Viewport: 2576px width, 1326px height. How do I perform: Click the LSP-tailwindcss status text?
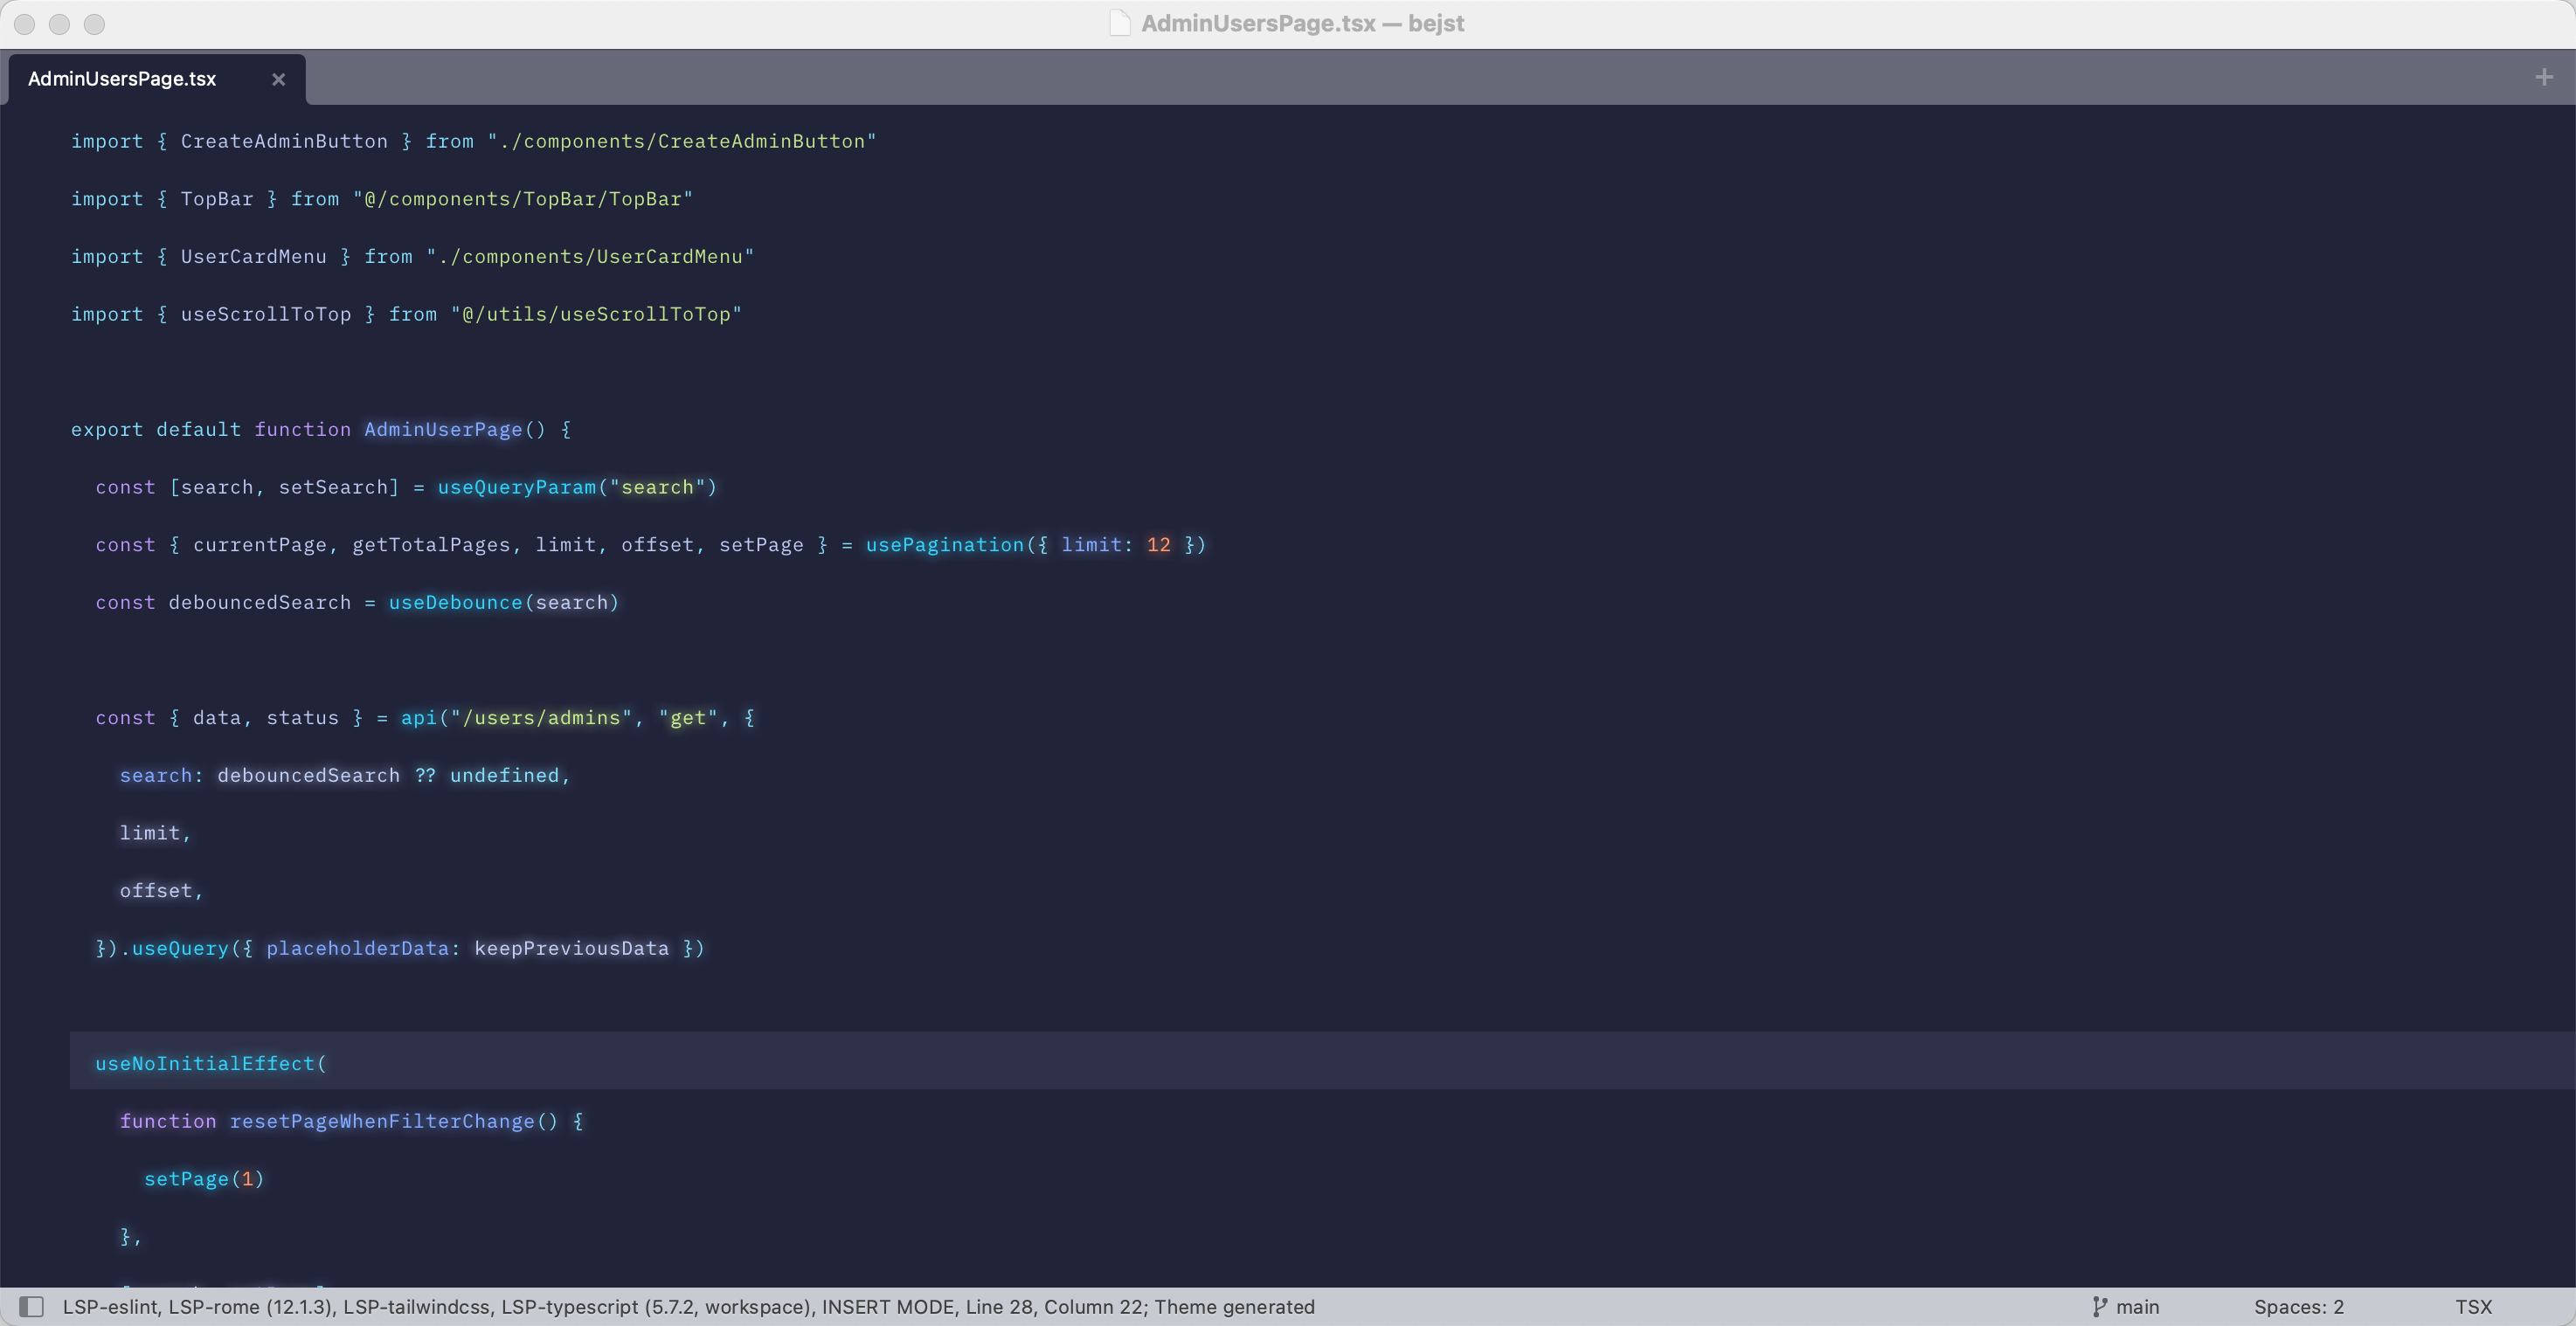tap(417, 1306)
